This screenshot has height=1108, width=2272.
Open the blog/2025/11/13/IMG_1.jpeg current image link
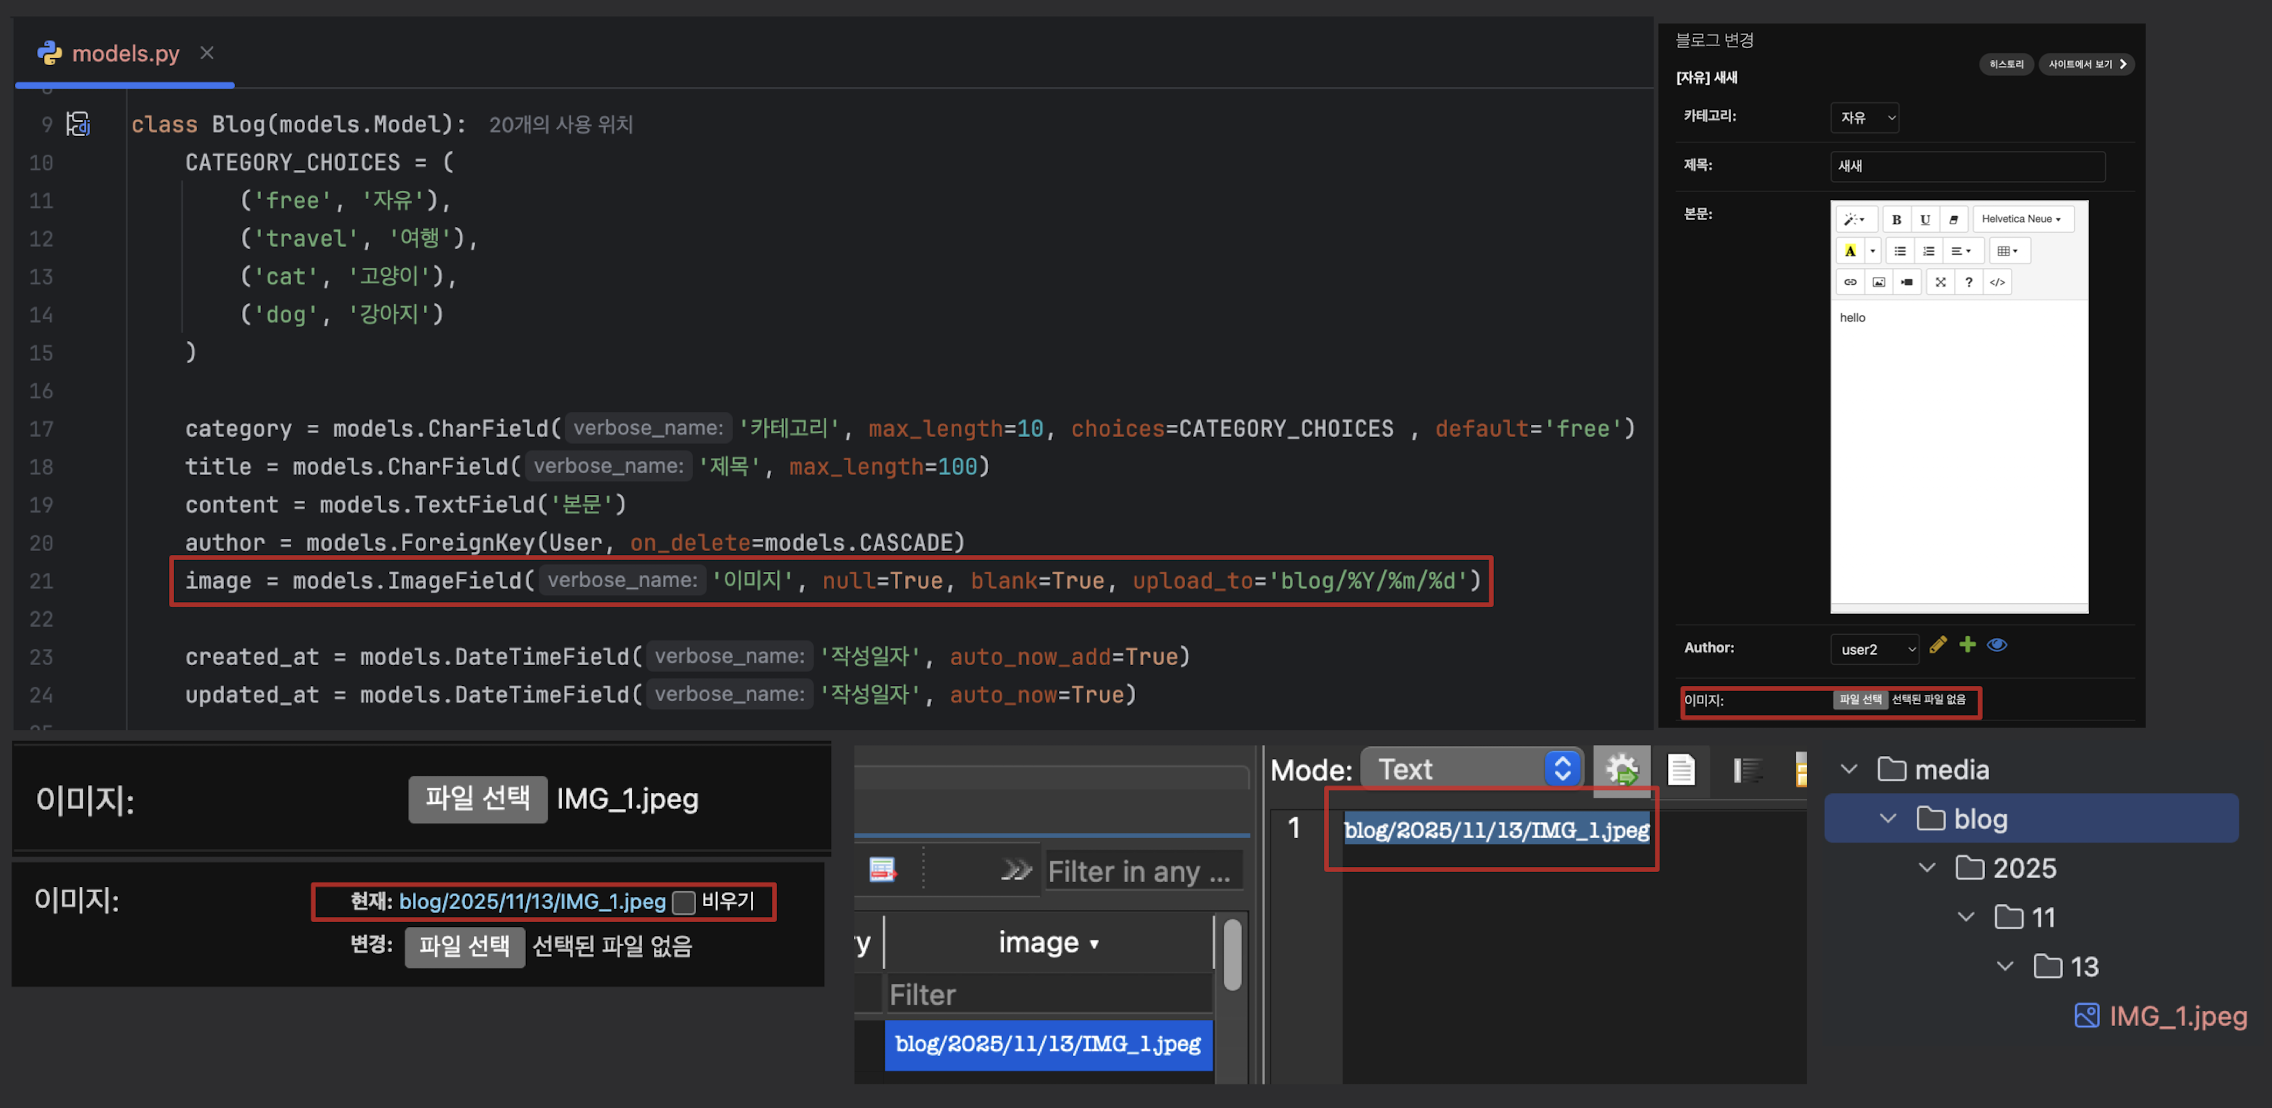(x=532, y=902)
